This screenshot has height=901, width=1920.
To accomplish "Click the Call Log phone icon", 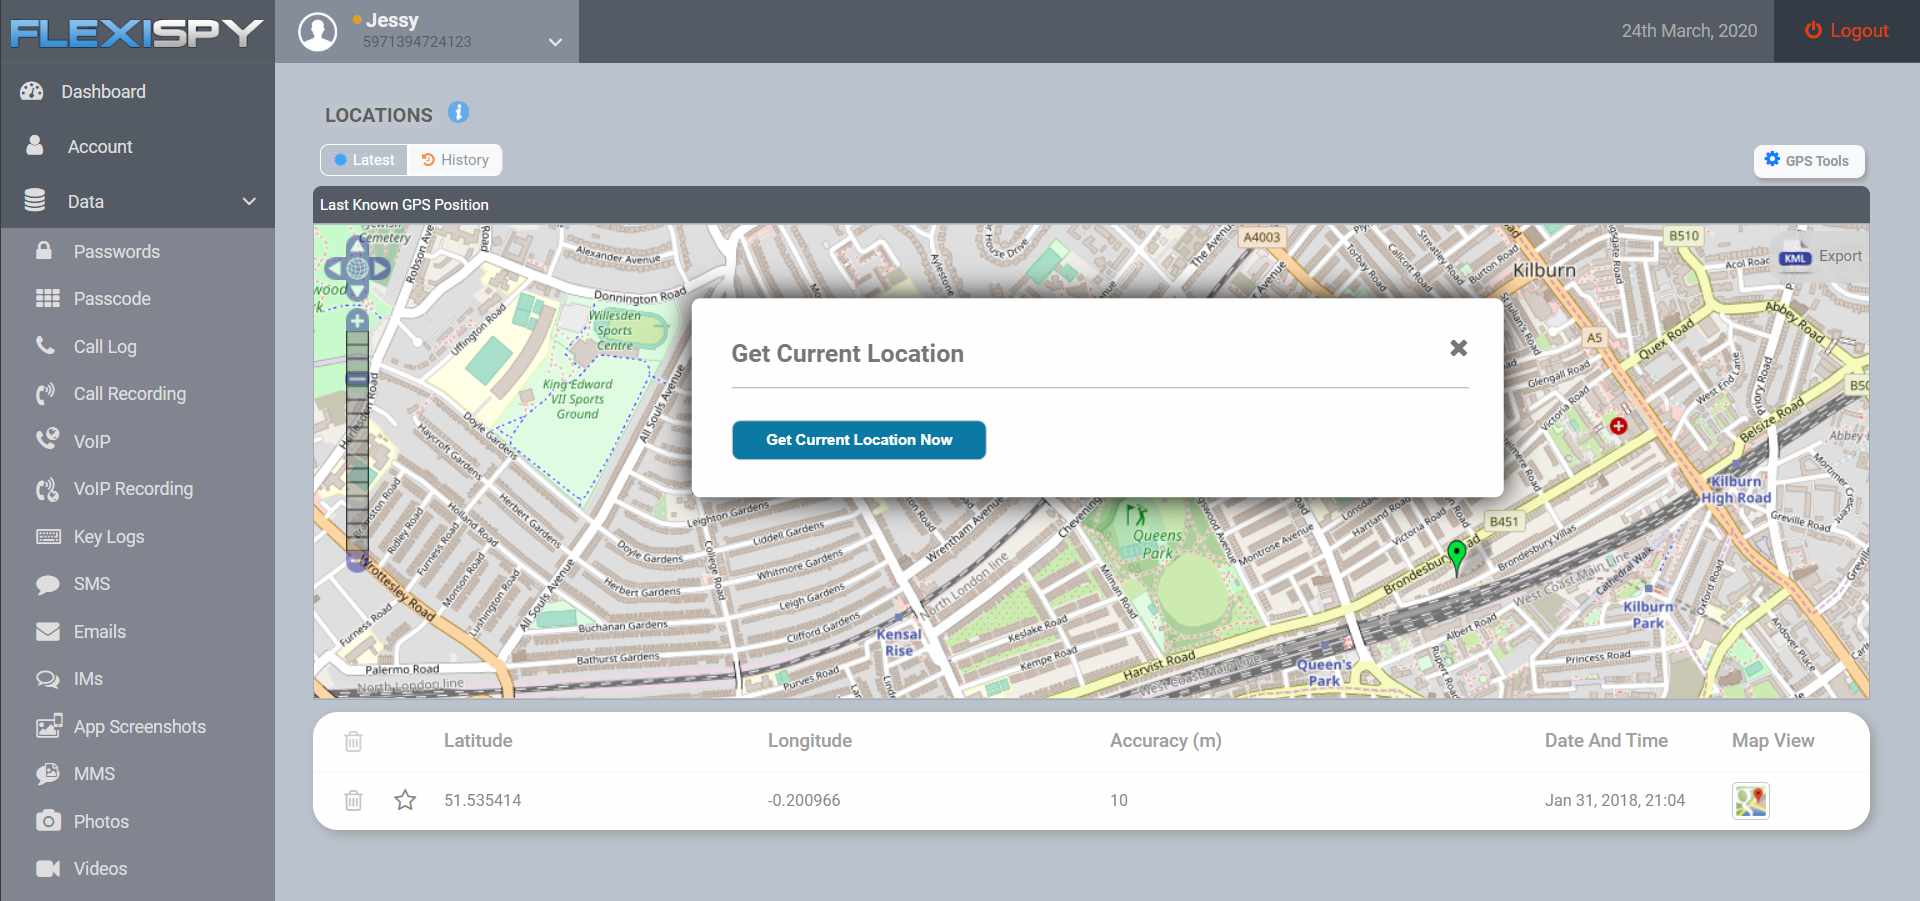I will [46, 346].
